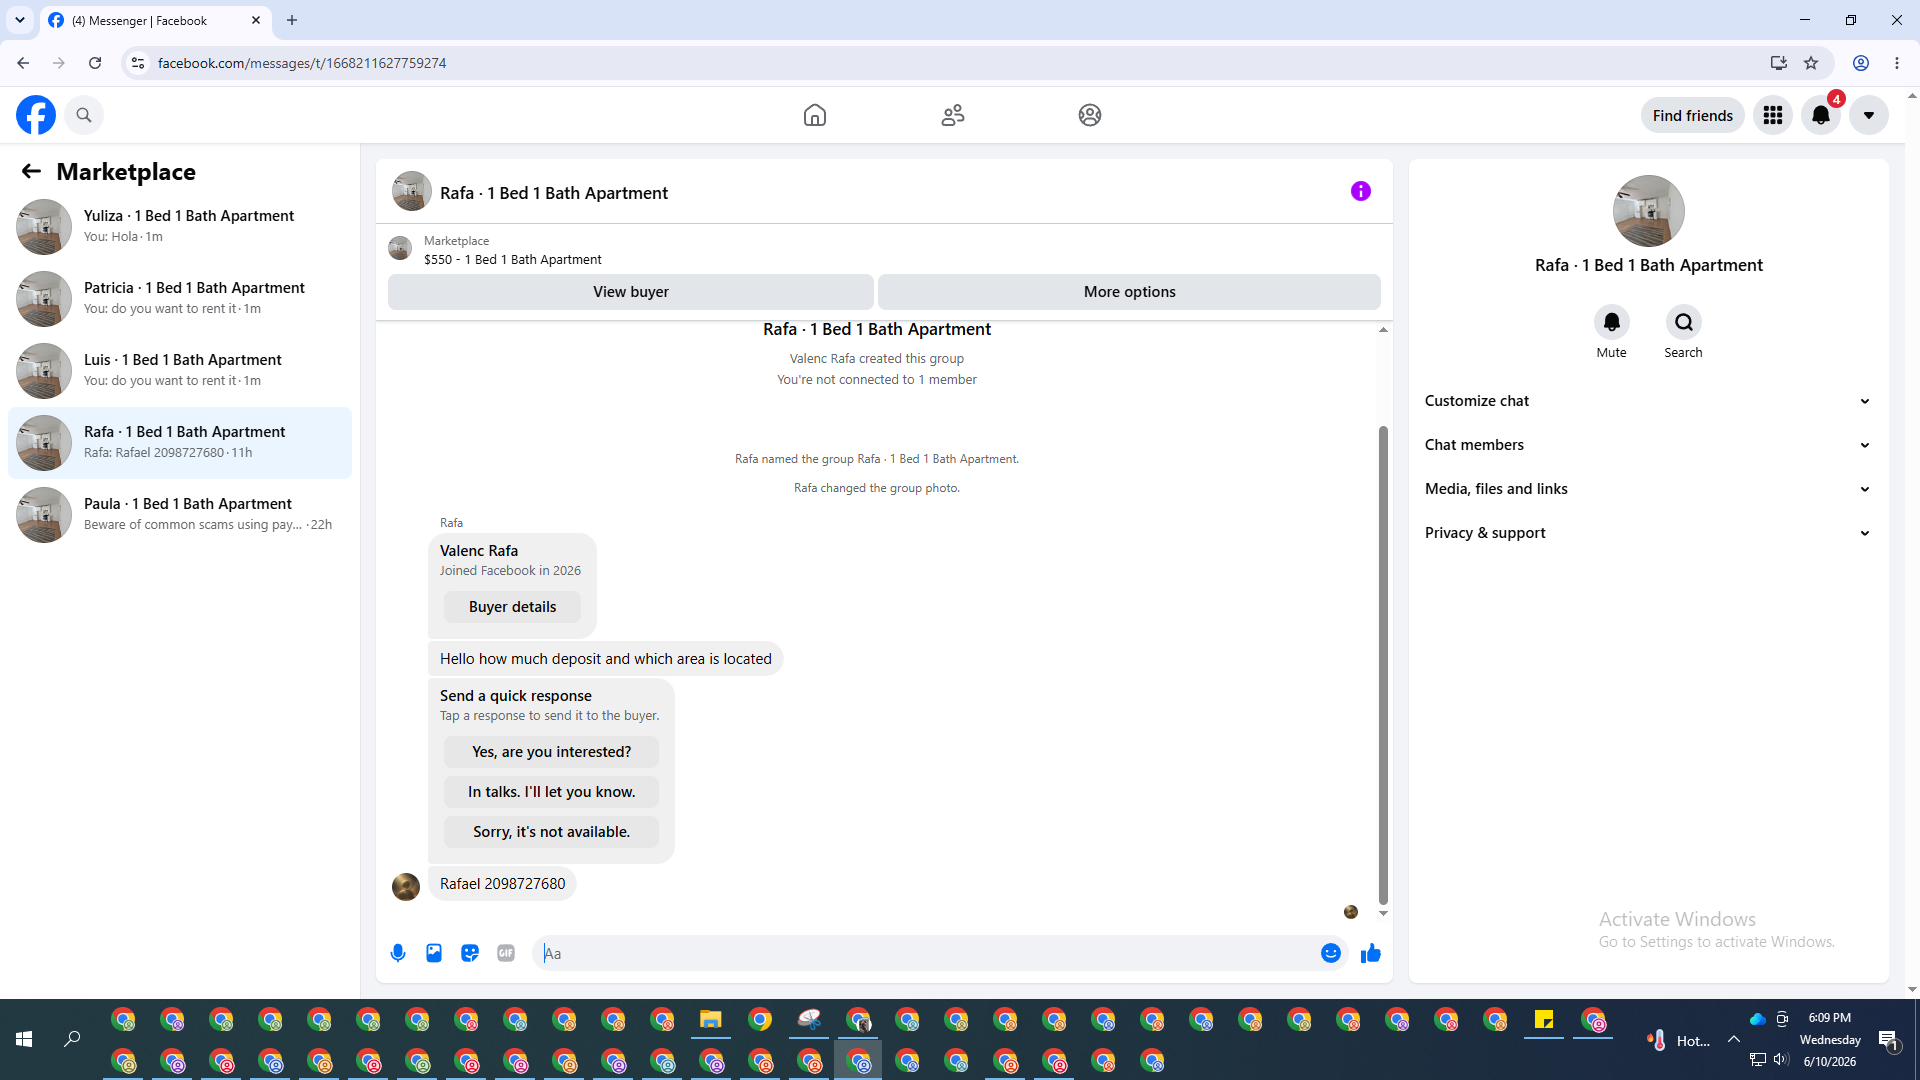Go back from Marketplace chats list
The image size is (1920, 1080).
[31, 171]
